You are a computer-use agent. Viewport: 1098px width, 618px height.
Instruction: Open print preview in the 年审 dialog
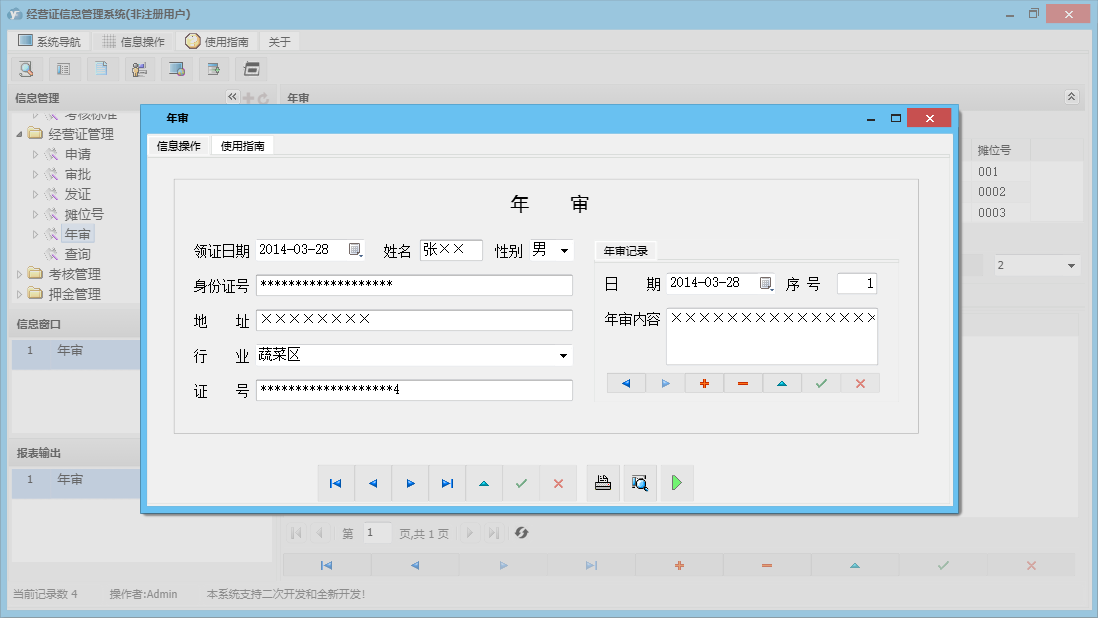point(640,483)
